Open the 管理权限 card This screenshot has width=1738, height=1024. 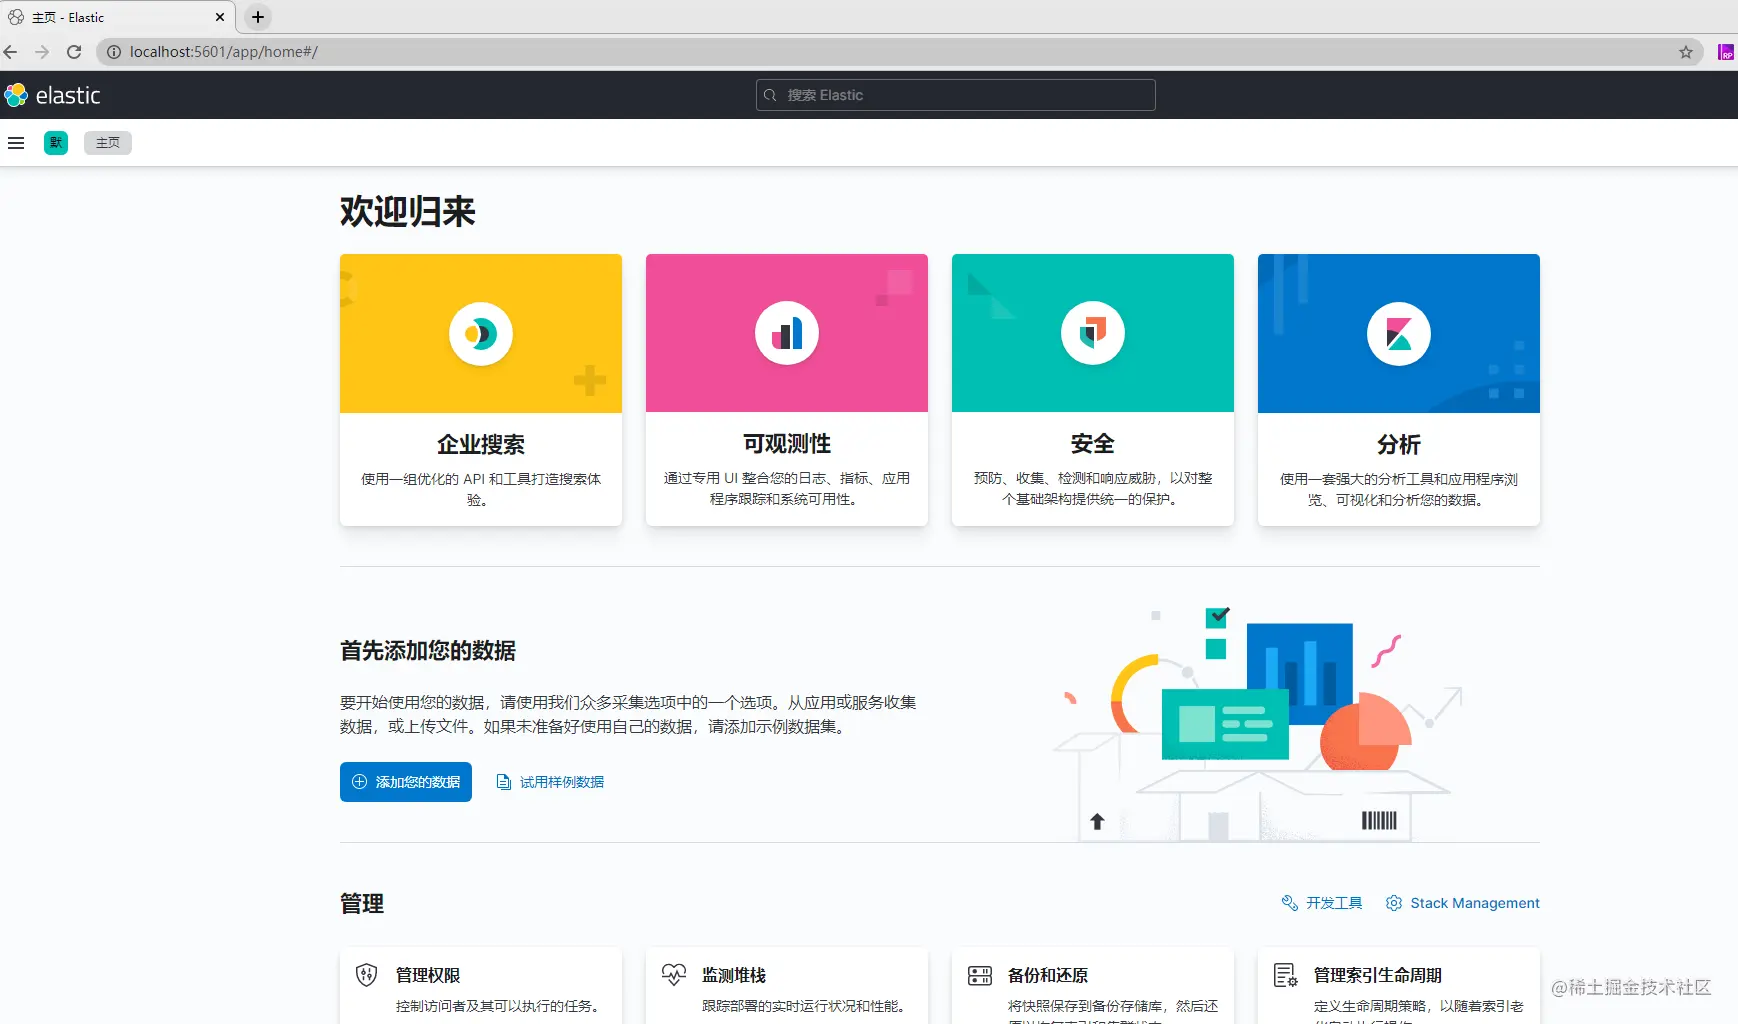(481, 986)
